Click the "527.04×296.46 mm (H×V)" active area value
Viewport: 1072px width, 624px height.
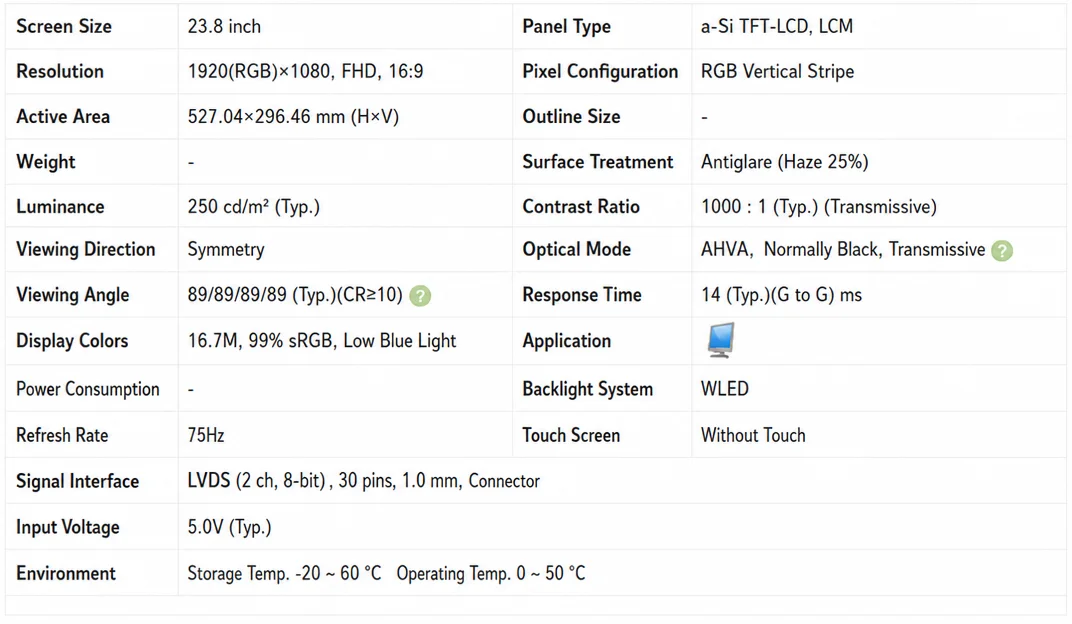tap(293, 117)
